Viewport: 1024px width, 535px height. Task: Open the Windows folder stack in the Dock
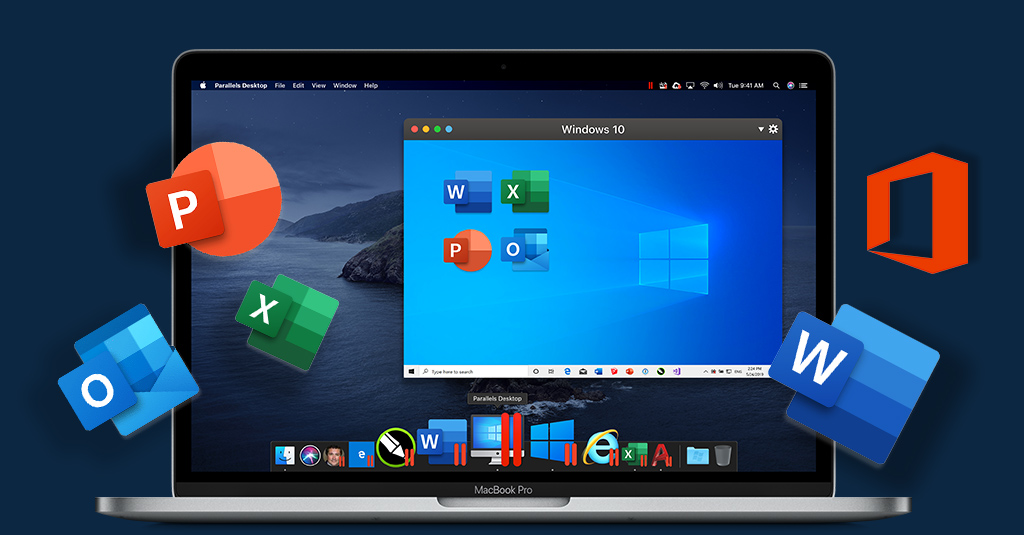[697, 455]
